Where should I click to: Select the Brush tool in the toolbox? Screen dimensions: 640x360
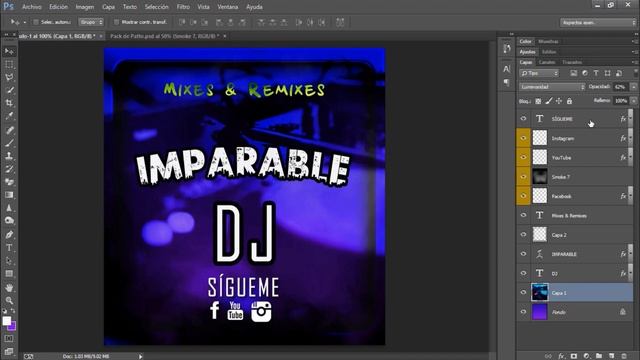9,143
